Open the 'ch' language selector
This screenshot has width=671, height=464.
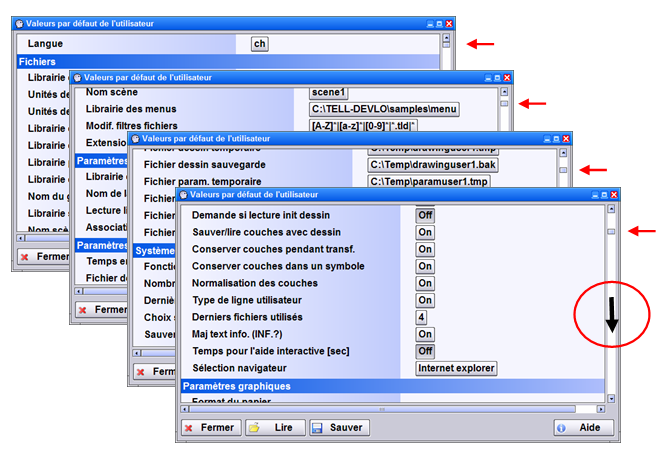point(259,44)
